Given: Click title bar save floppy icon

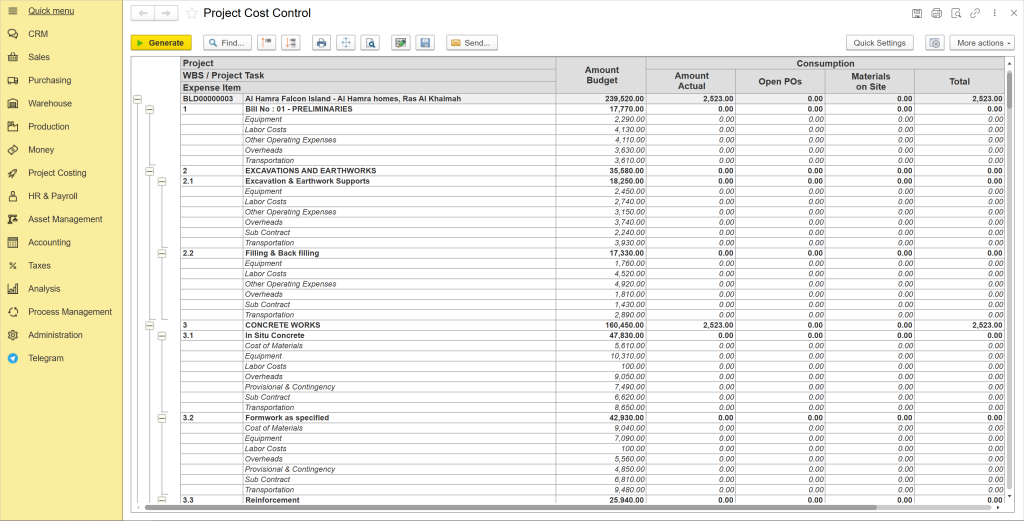Looking at the screenshot, I should click(917, 13).
